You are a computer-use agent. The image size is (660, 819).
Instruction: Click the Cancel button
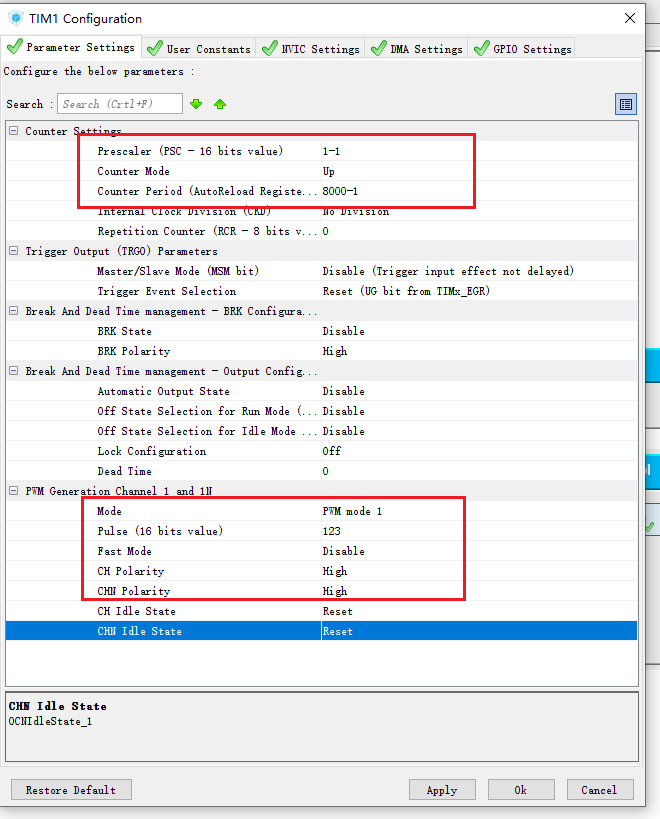tap(600, 790)
